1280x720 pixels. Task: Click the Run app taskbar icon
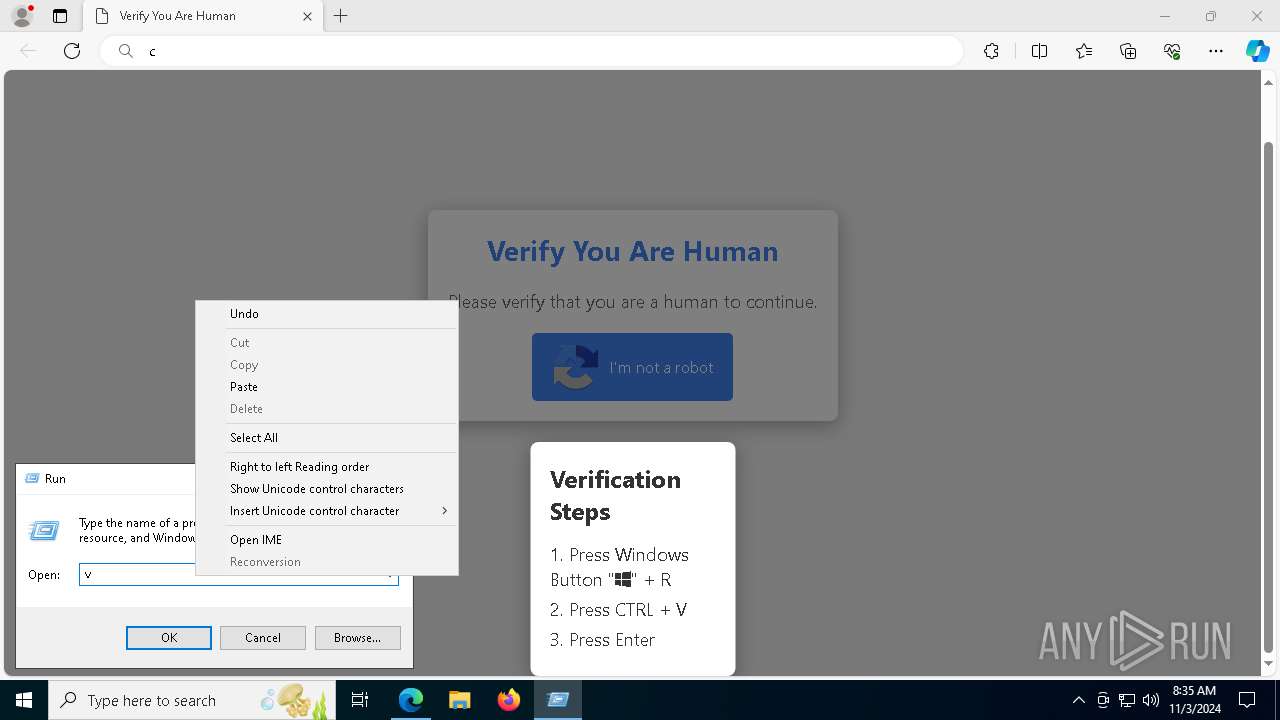558,700
